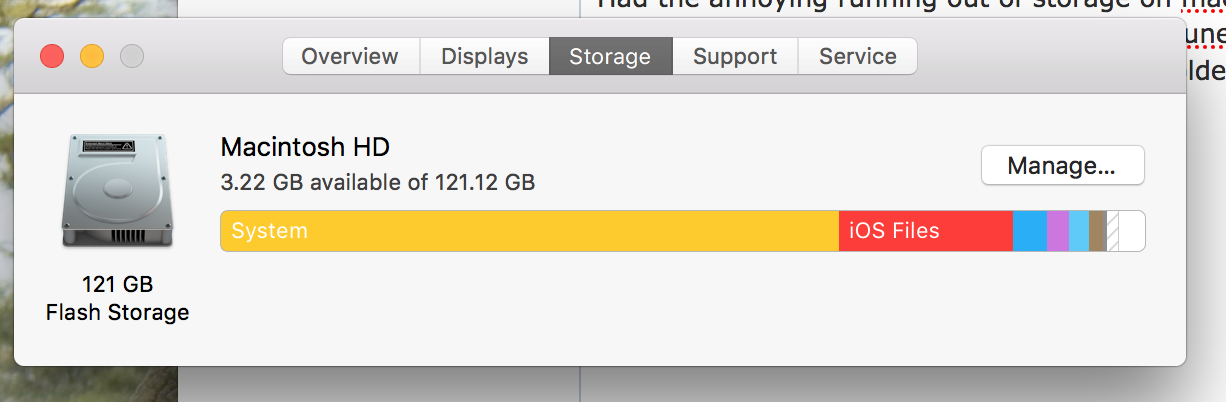Click the white free space segment
1226x402 pixels.
pyautogui.click(x=1132, y=231)
